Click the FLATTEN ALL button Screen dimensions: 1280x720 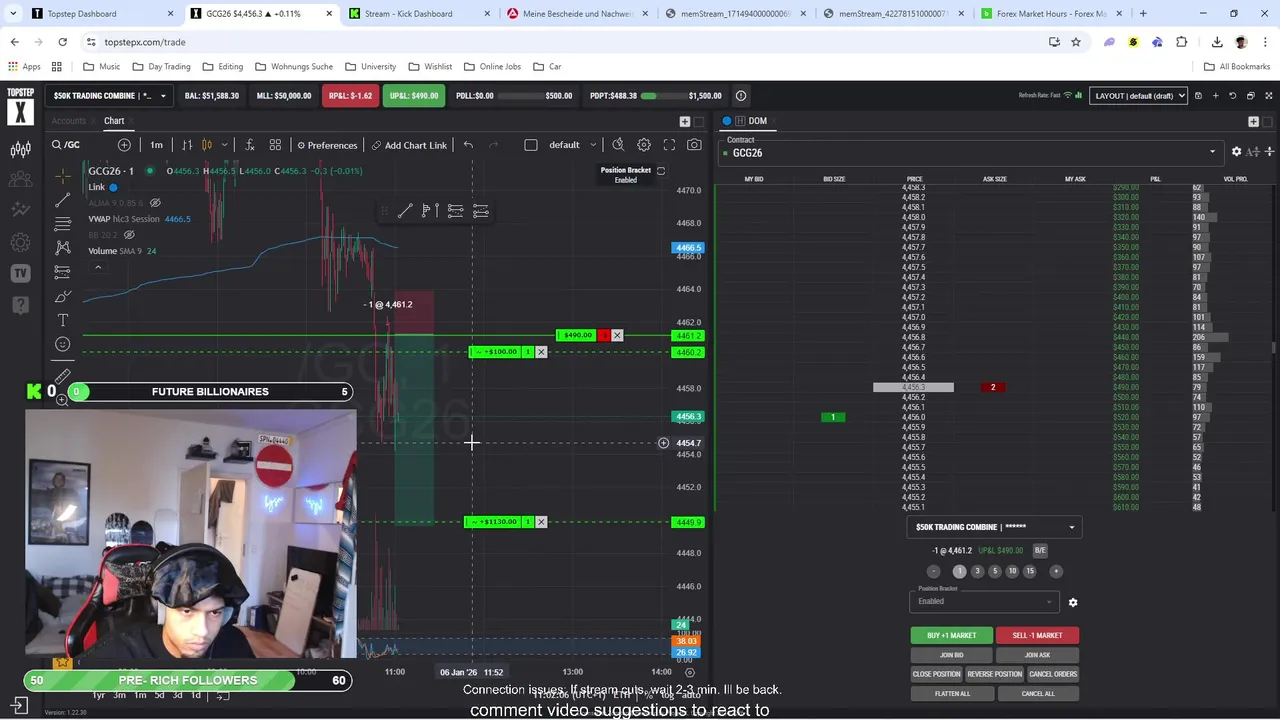952,693
